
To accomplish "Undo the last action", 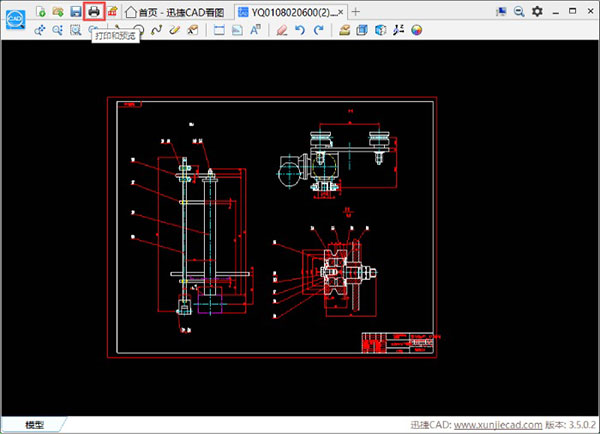I will point(300,30).
